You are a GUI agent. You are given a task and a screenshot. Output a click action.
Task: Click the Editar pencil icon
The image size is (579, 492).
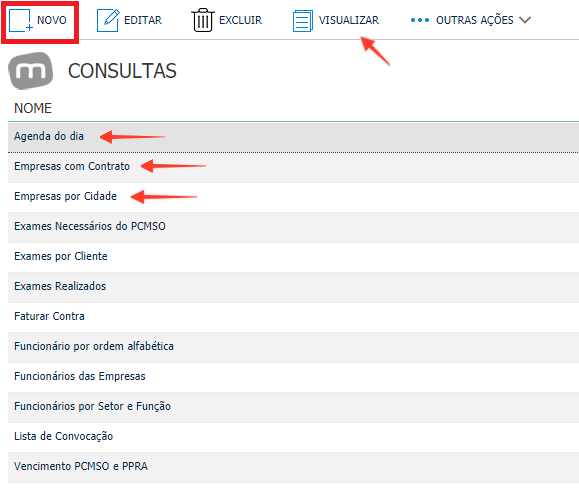108,20
